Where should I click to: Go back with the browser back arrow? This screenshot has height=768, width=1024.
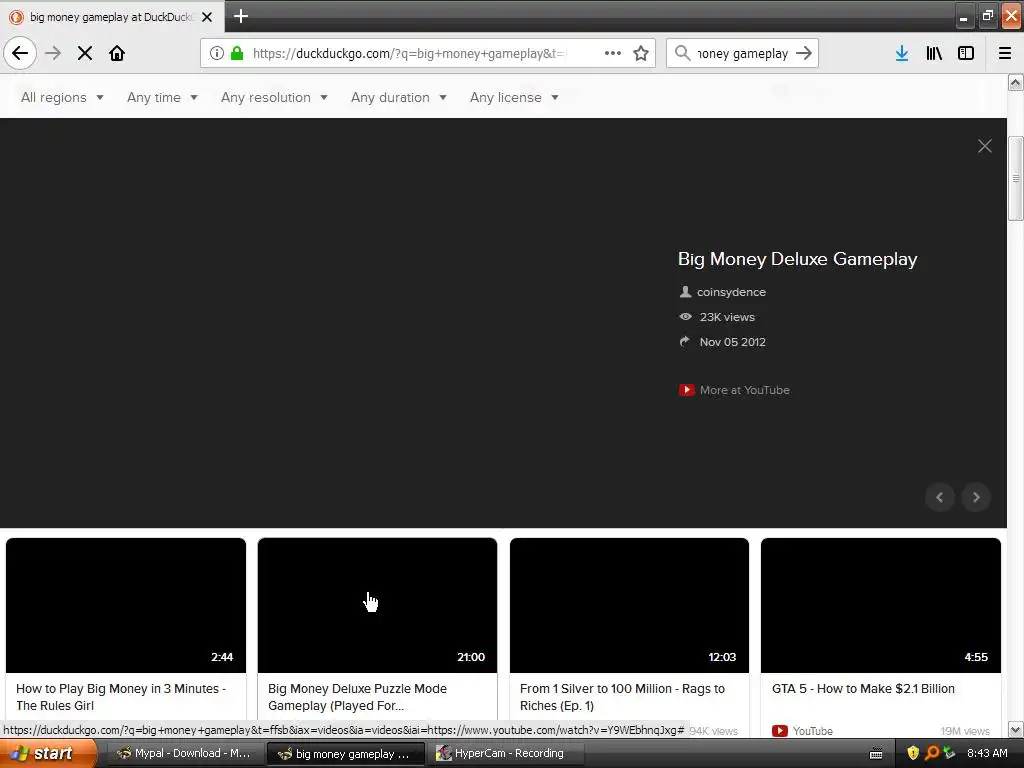point(20,53)
